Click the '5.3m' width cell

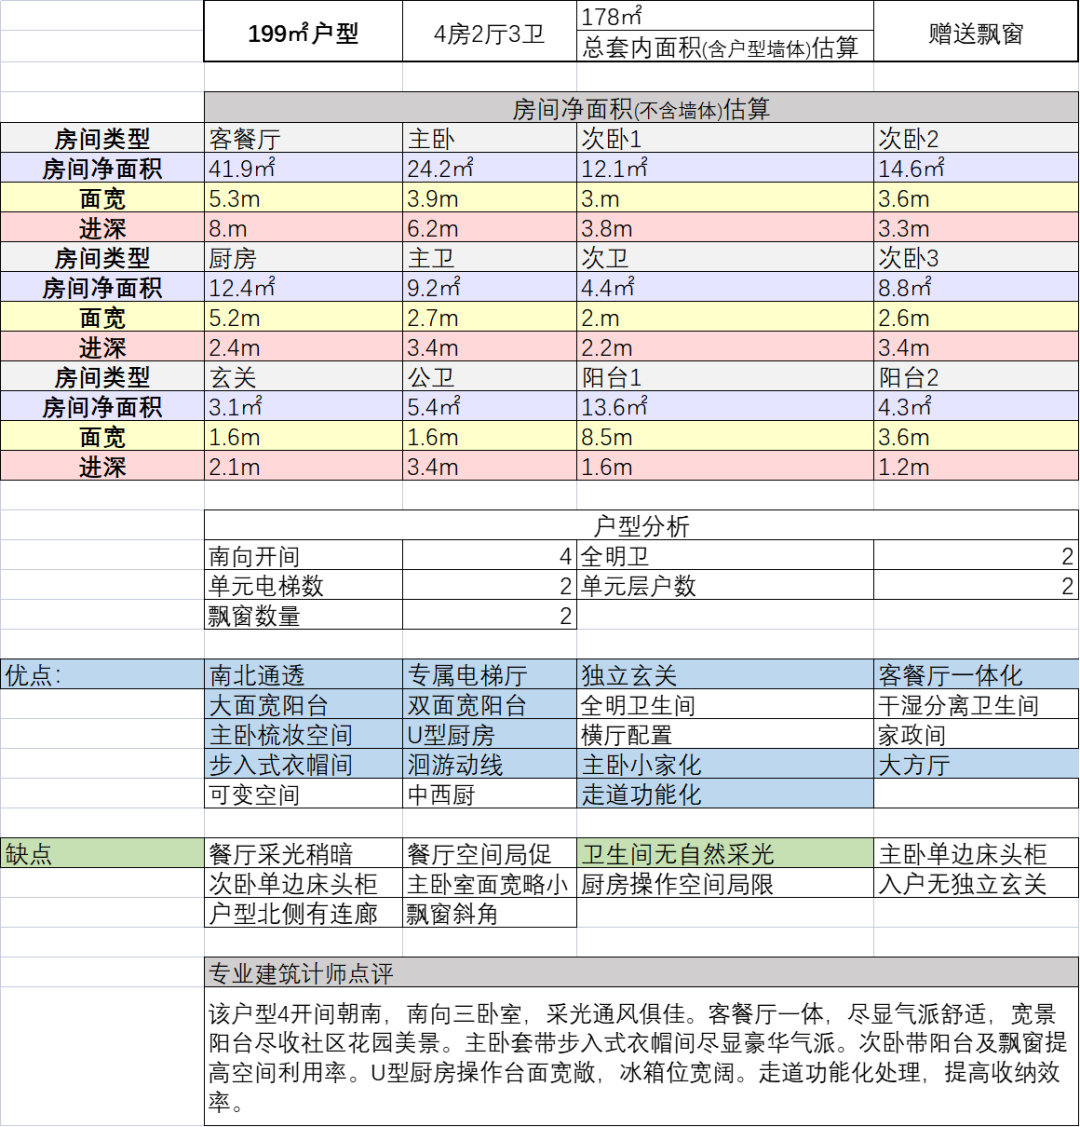pos(303,198)
